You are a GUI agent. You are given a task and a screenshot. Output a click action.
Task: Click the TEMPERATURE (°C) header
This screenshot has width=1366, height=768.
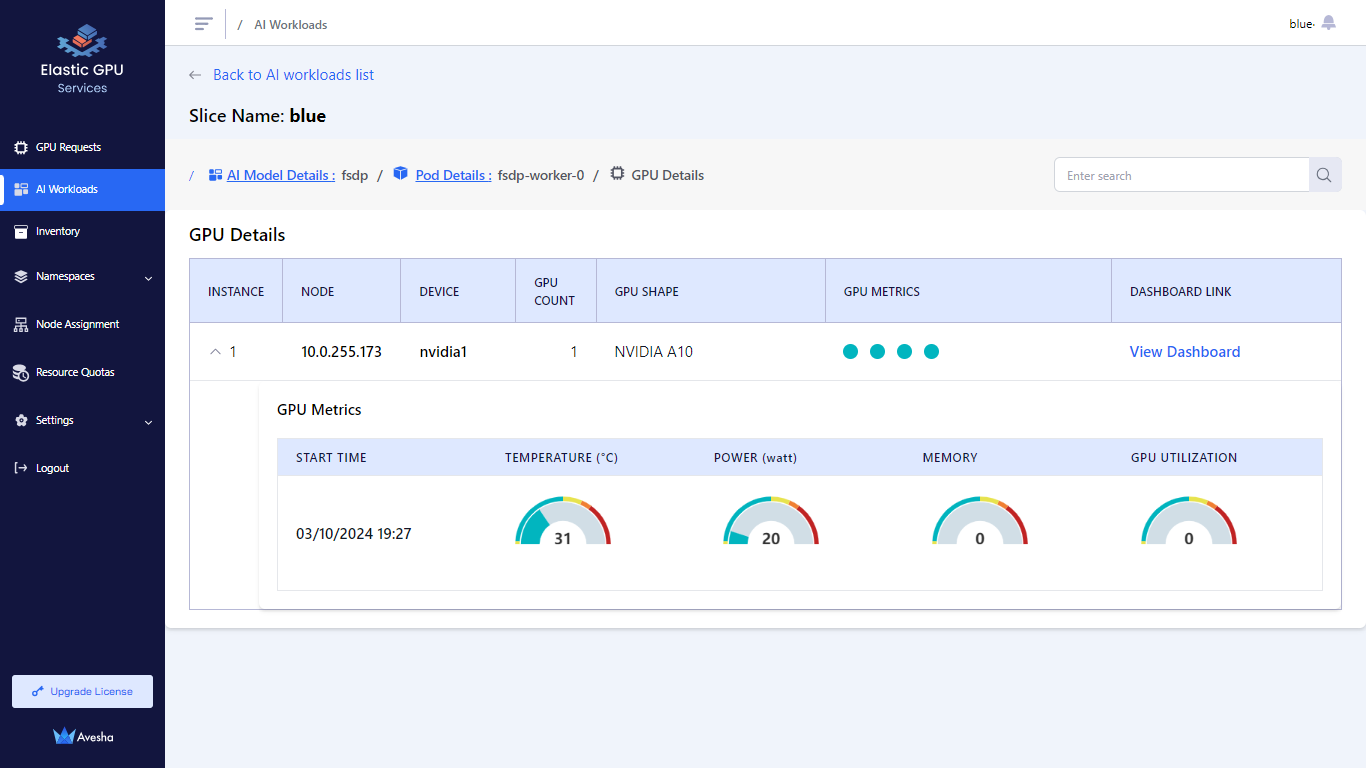[x=561, y=458]
